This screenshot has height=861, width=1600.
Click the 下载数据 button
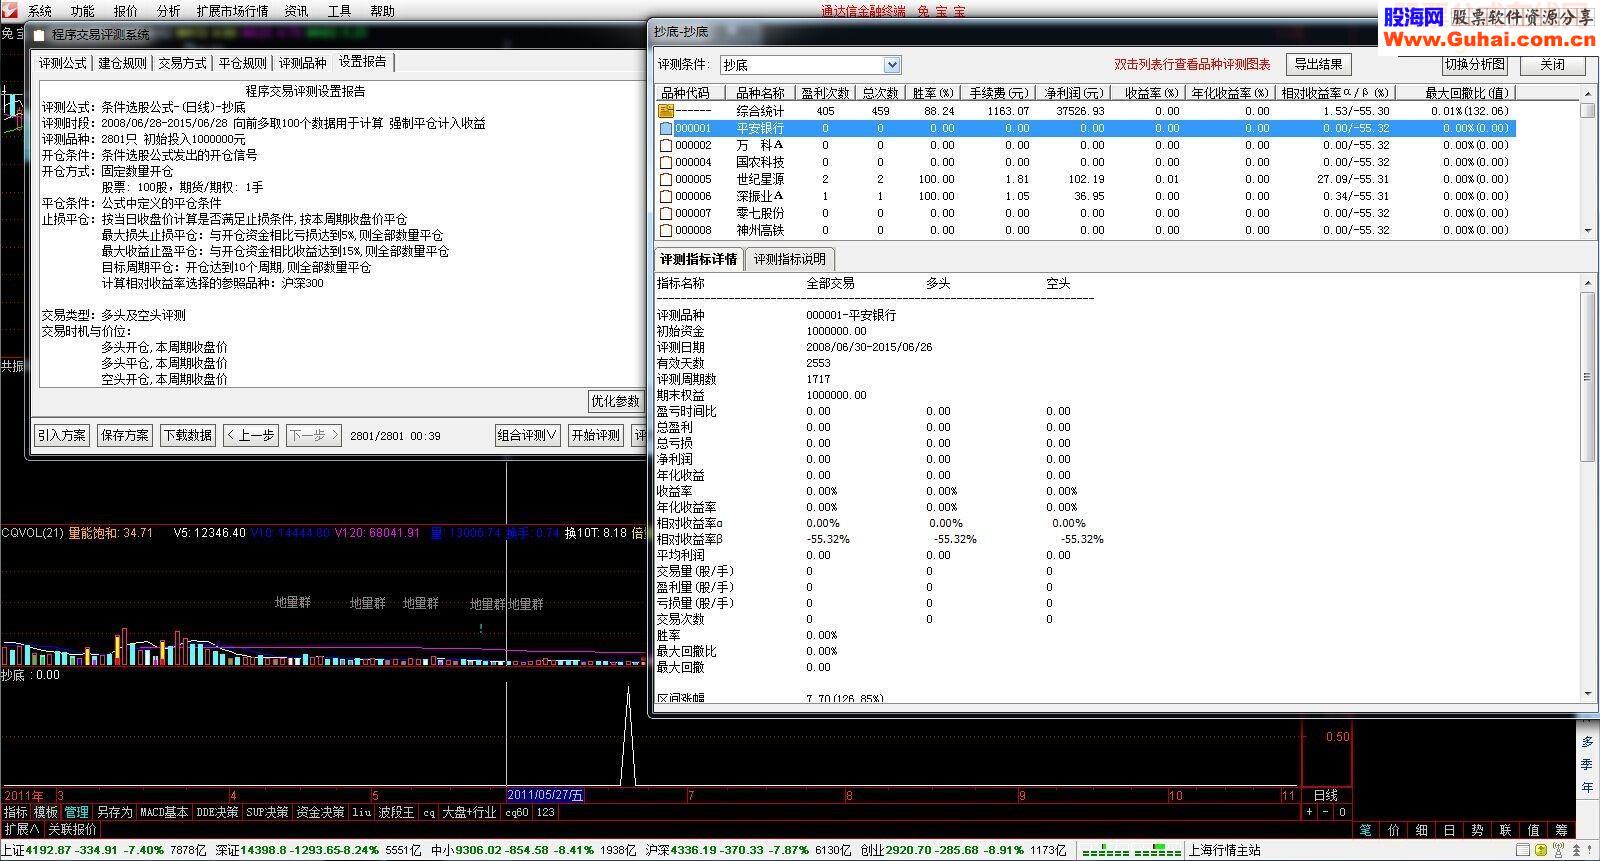click(188, 435)
